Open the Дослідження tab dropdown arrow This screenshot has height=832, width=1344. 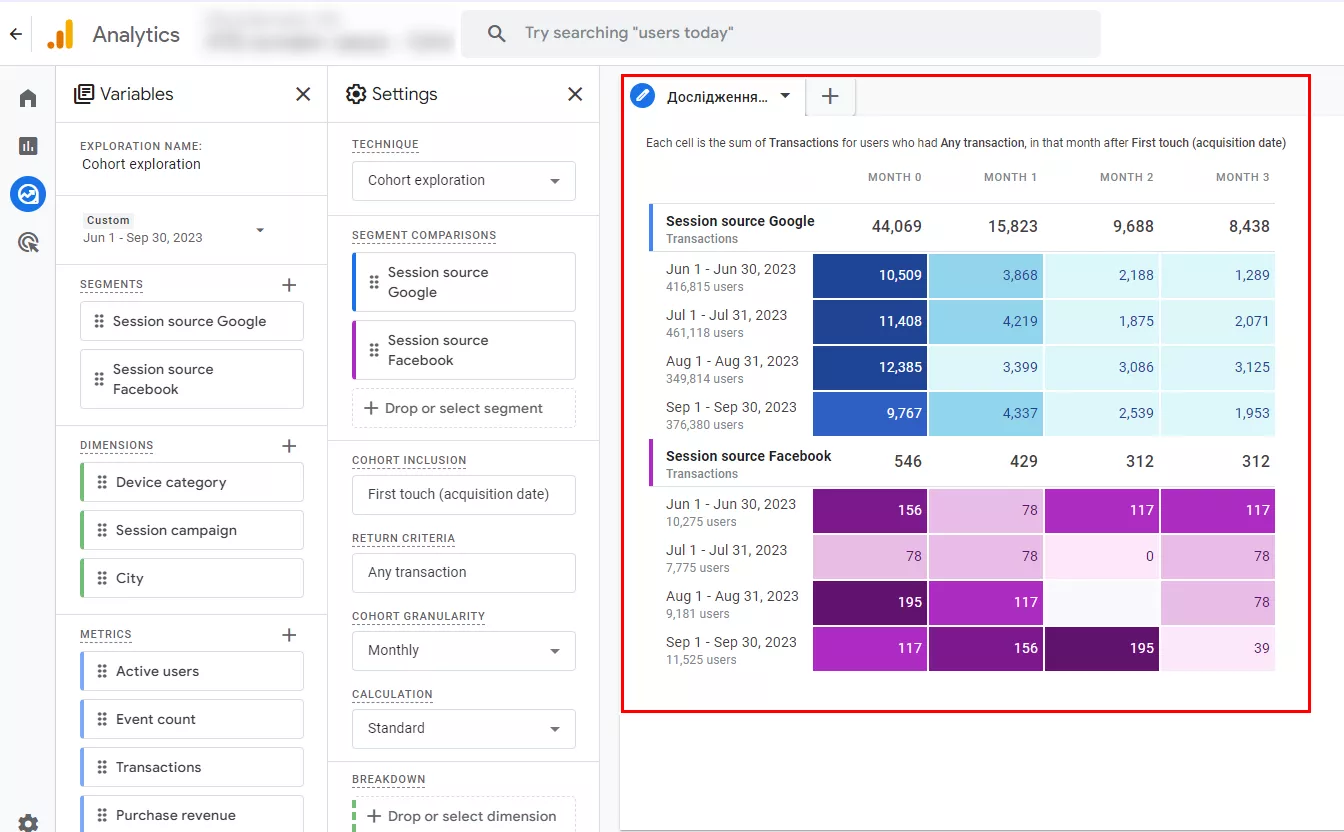[x=785, y=96]
